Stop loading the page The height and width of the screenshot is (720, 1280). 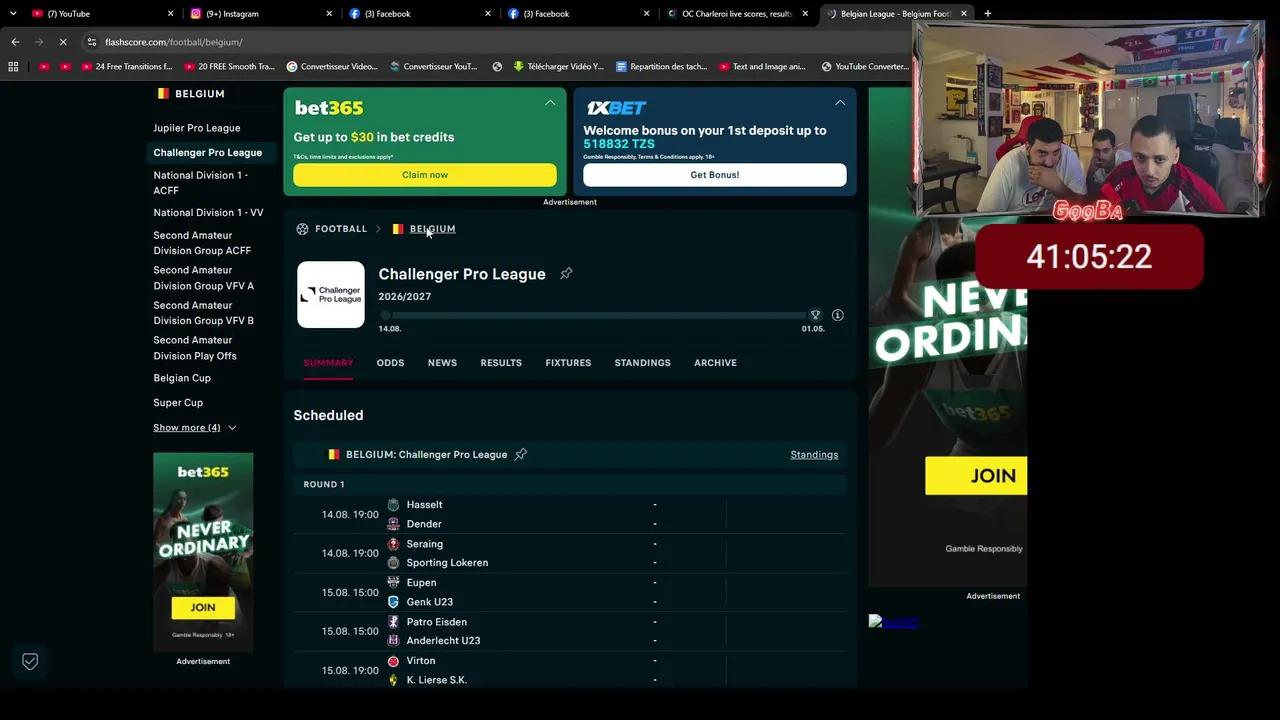(x=62, y=42)
